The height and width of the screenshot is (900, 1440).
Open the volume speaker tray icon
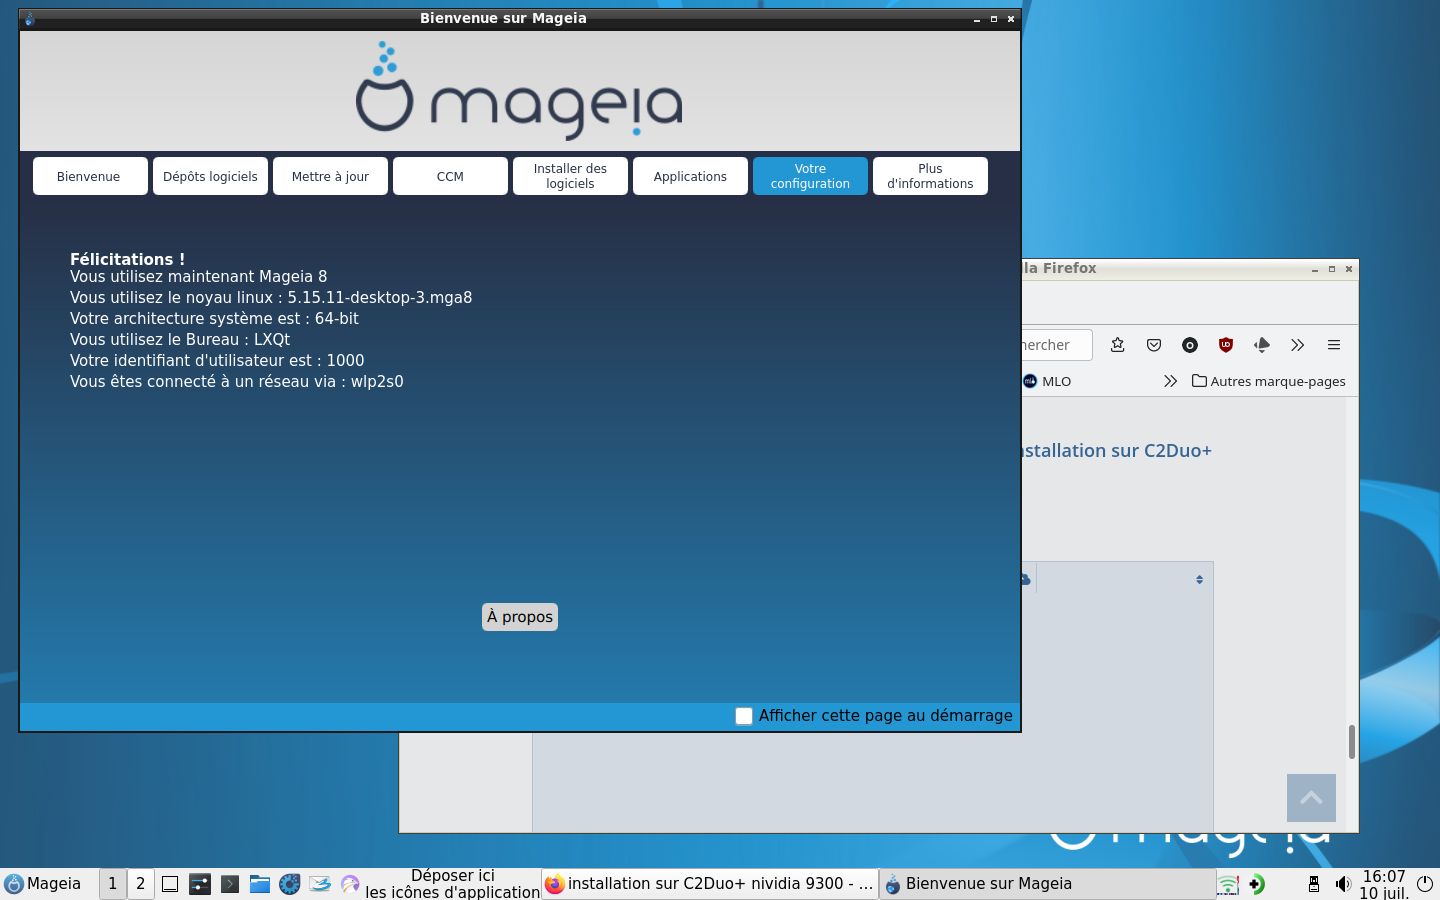tap(1343, 884)
